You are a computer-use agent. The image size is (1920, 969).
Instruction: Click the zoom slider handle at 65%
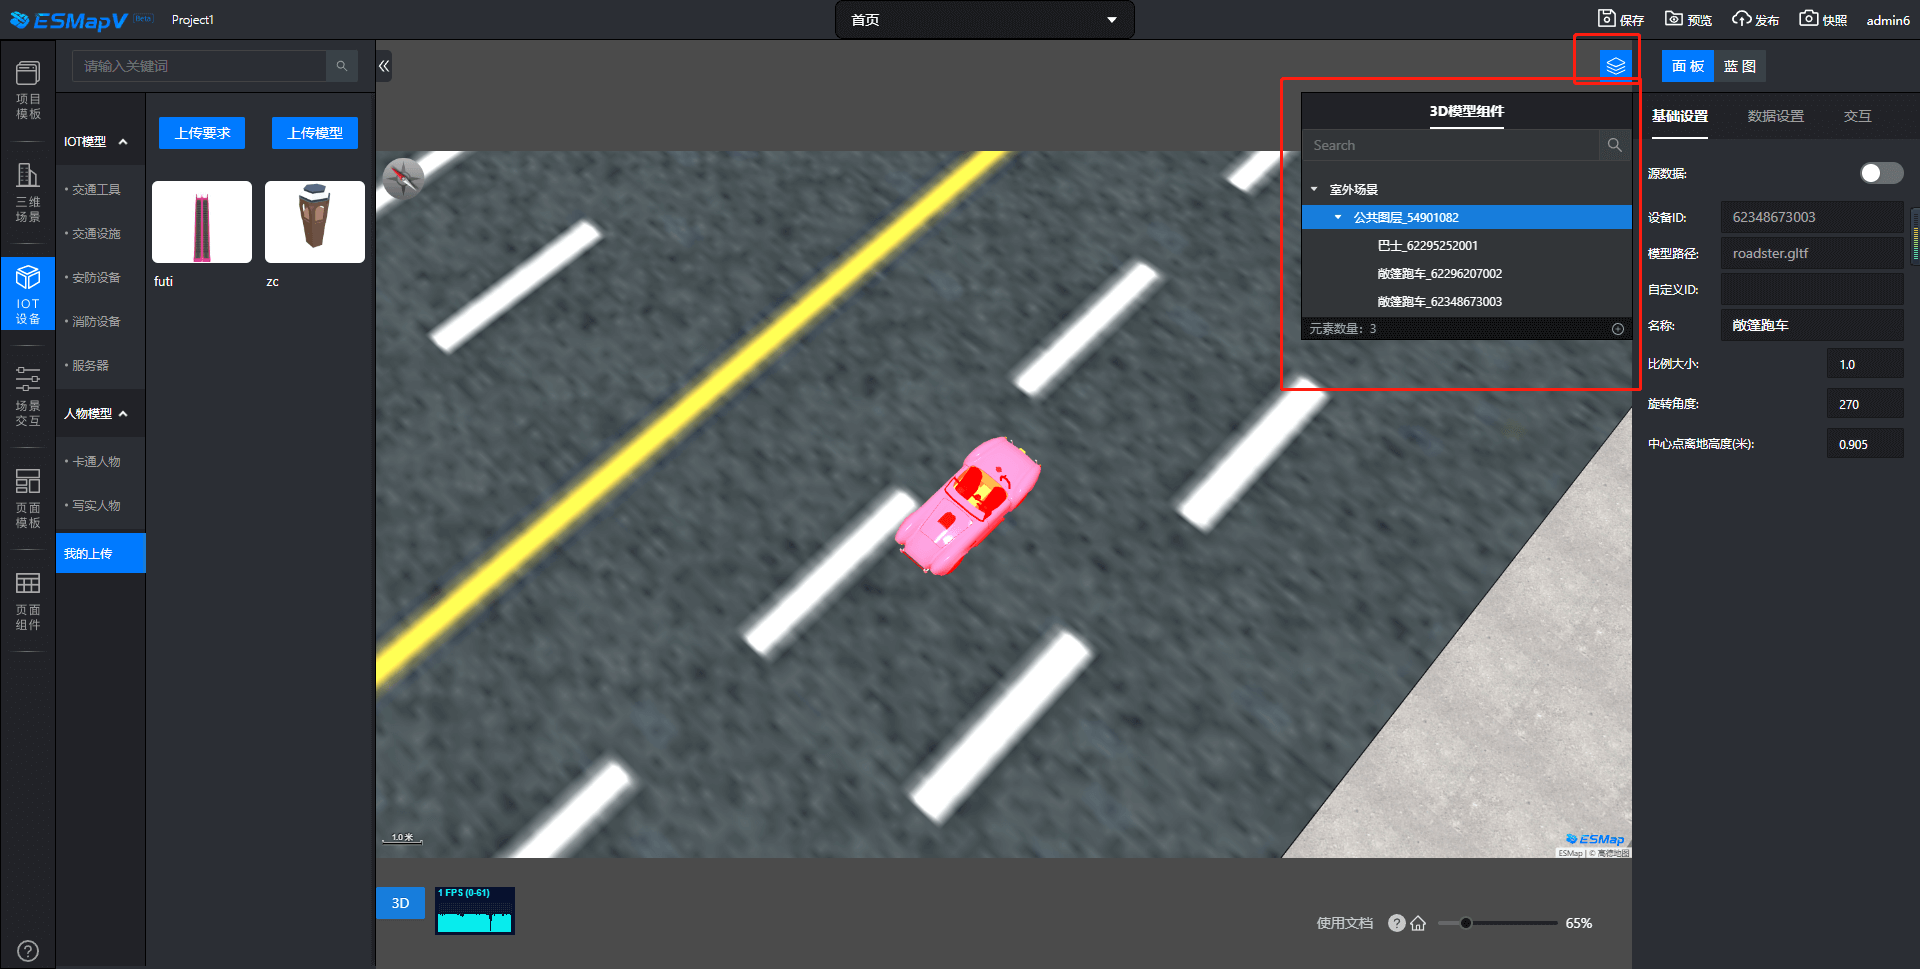point(1465,923)
